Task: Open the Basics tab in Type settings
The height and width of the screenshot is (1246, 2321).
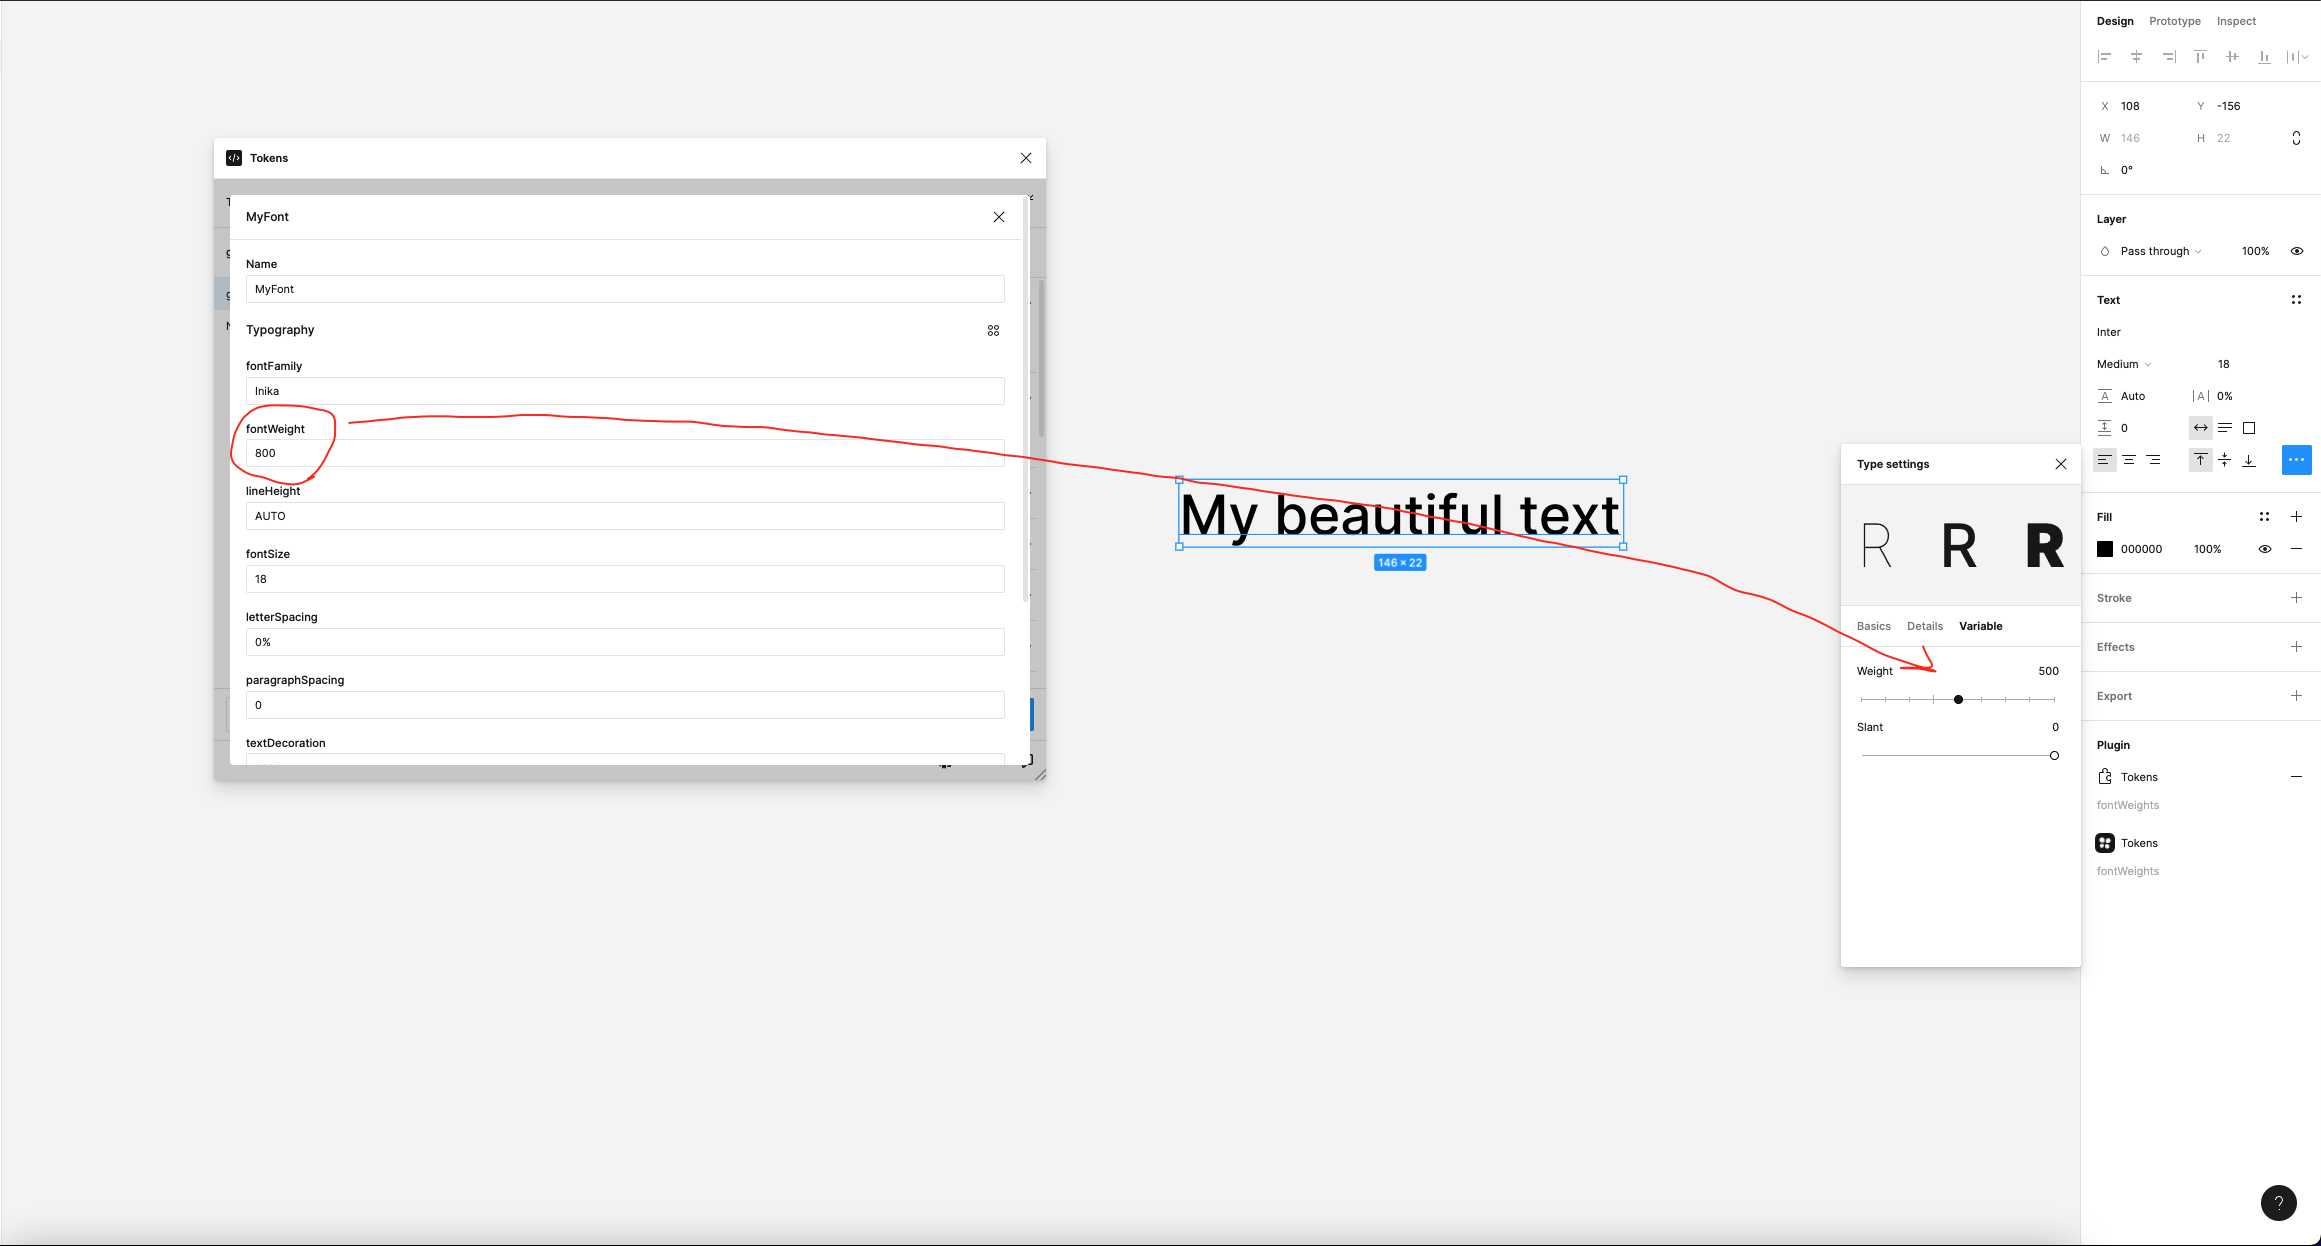Action: pyautogui.click(x=1873, y=625)
